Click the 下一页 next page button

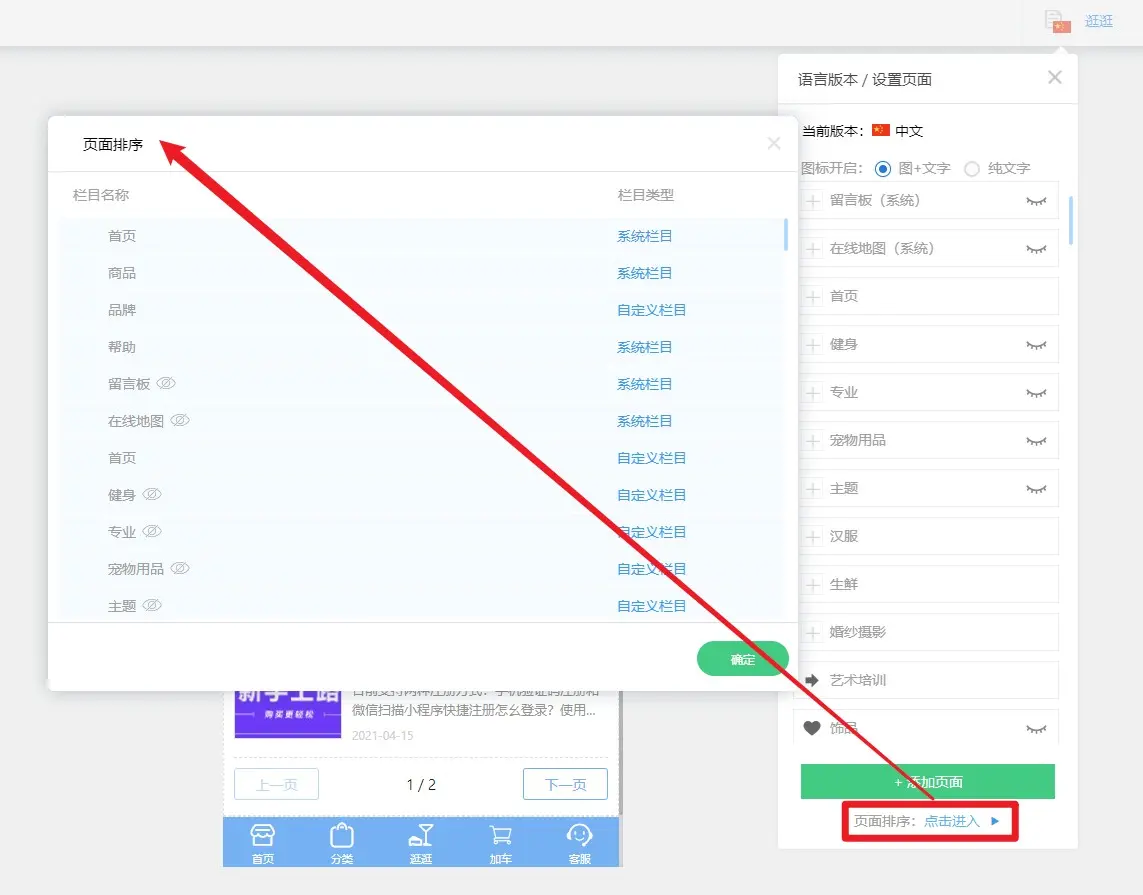(x=565, y=785)
